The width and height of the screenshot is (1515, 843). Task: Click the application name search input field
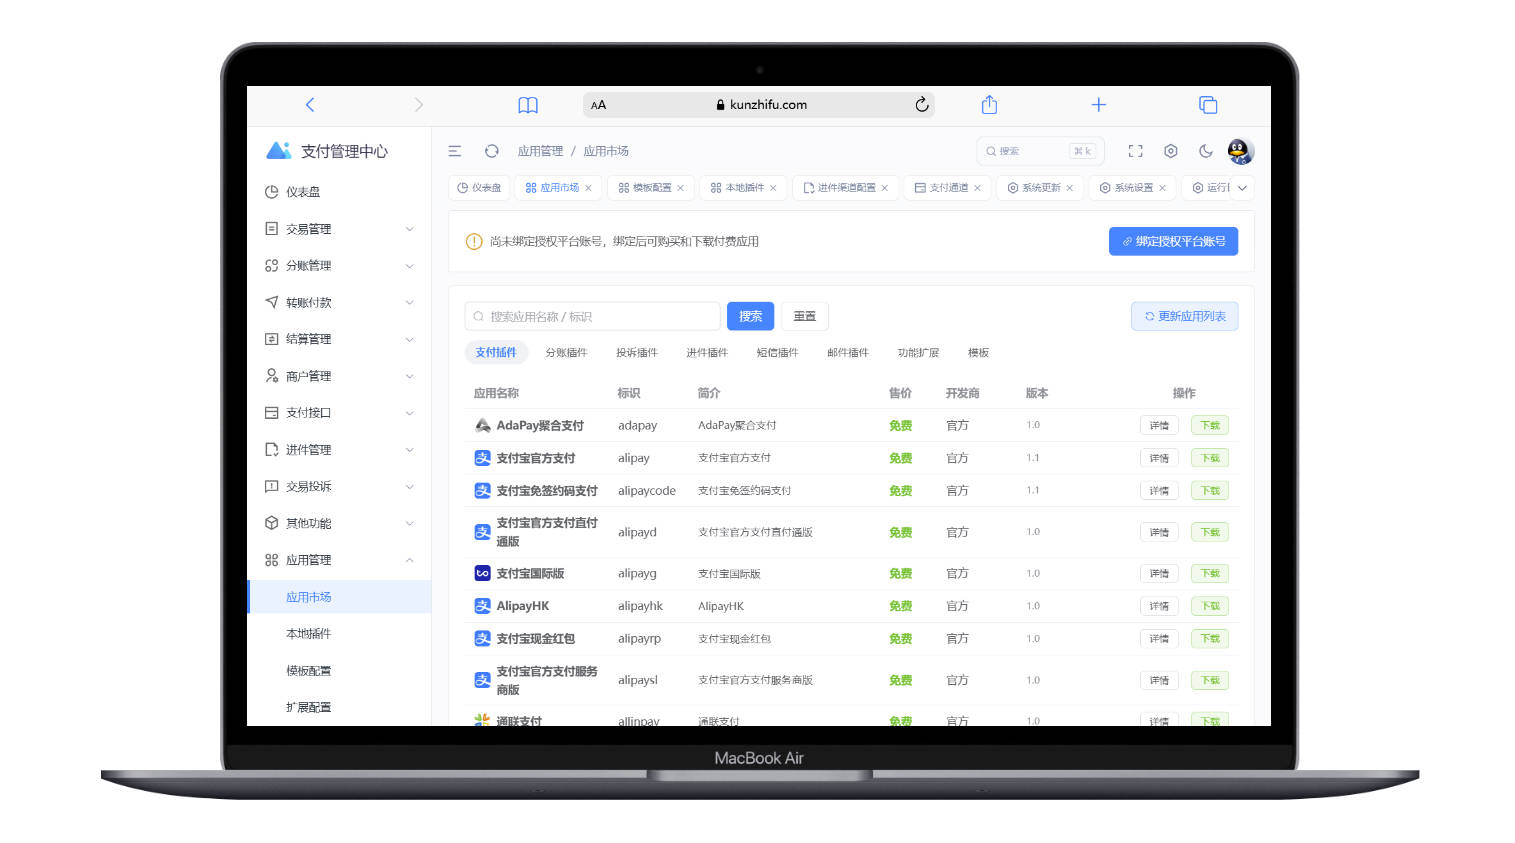591,315
